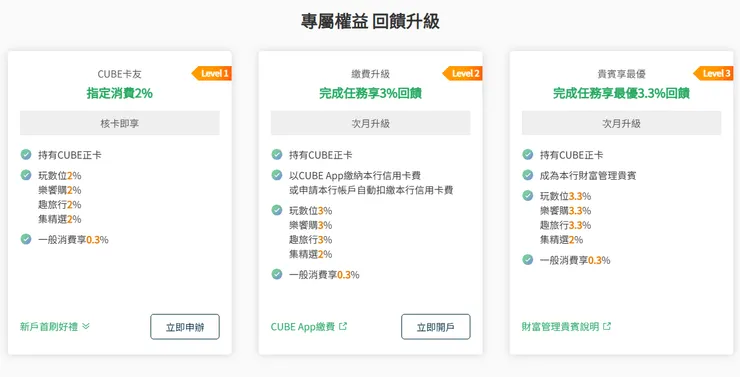
Task: Click 玩數位3.3% text in Level 3 card
Action: point(565,196)
